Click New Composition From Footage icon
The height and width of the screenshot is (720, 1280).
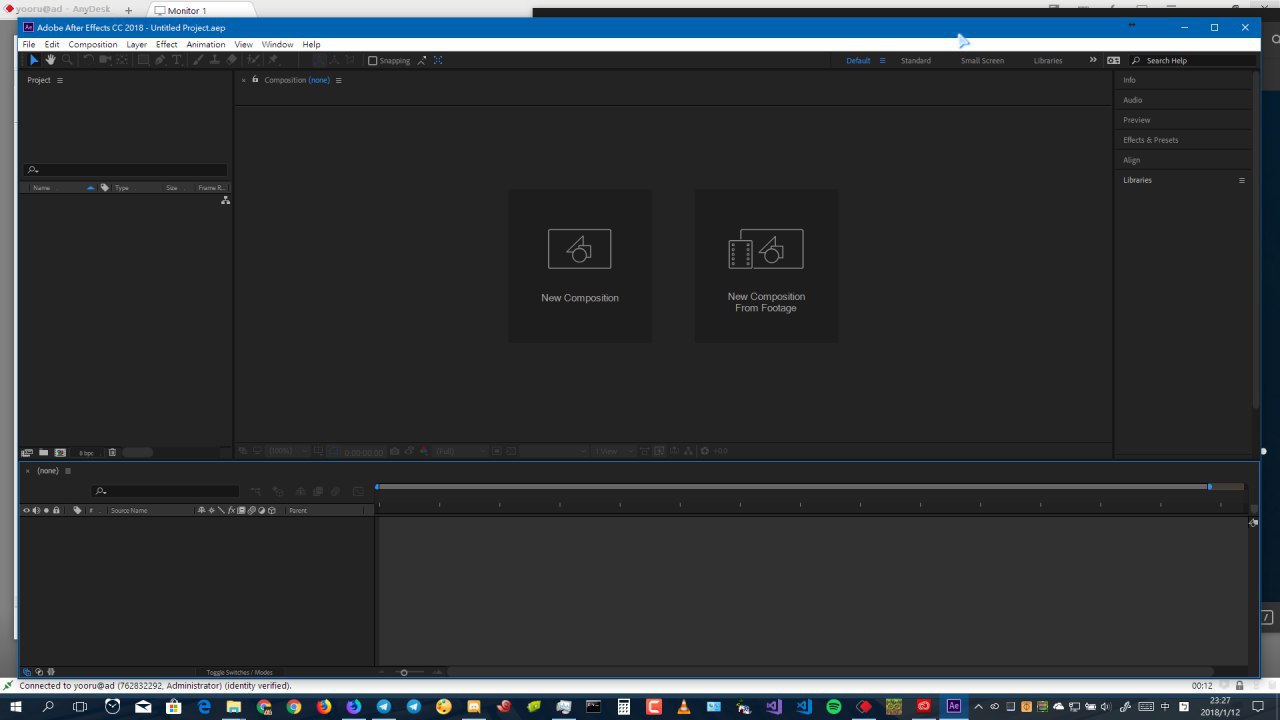pos(766,249)
